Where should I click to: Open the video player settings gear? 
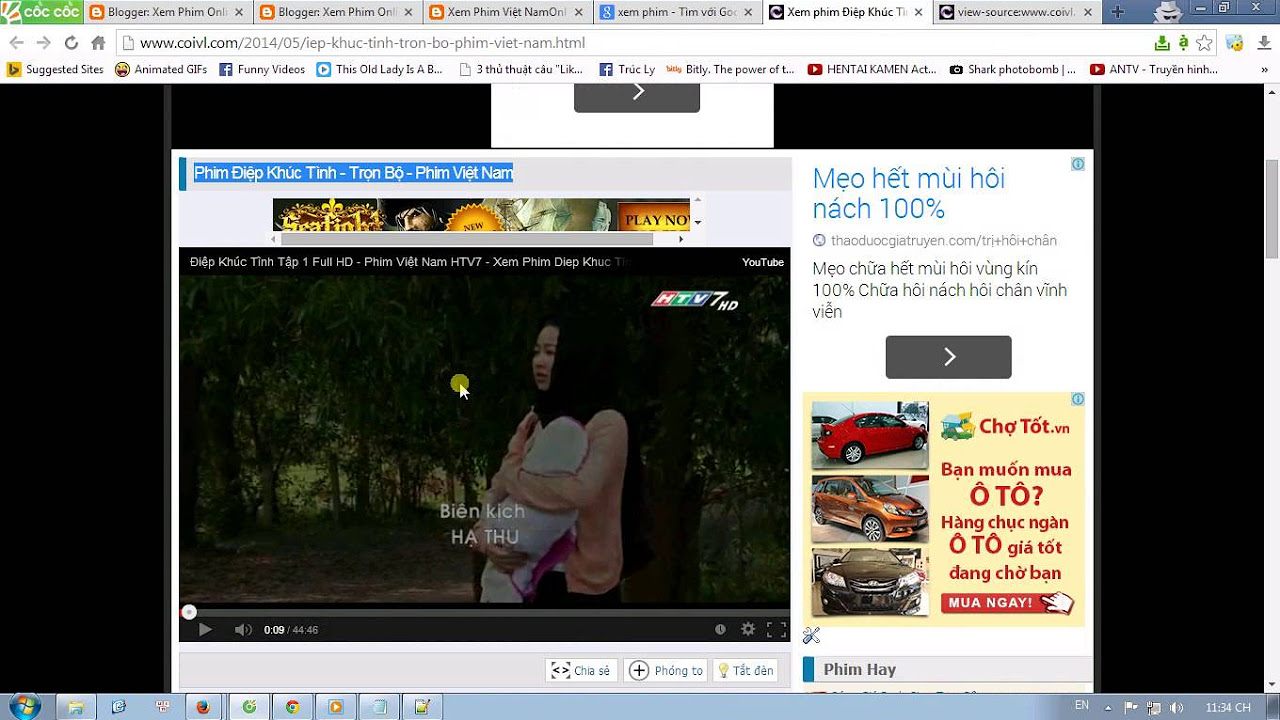pyautogui.click(x=747, y=629)
